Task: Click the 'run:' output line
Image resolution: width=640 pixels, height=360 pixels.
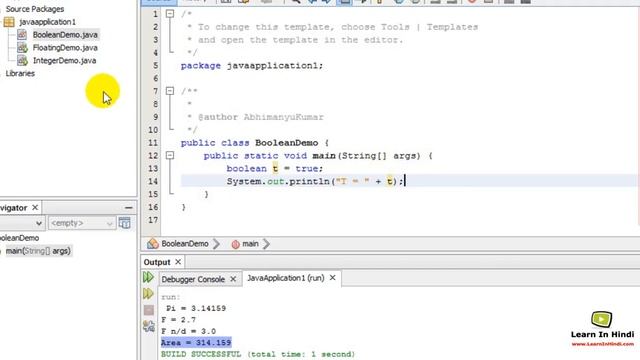Action: 171,297
